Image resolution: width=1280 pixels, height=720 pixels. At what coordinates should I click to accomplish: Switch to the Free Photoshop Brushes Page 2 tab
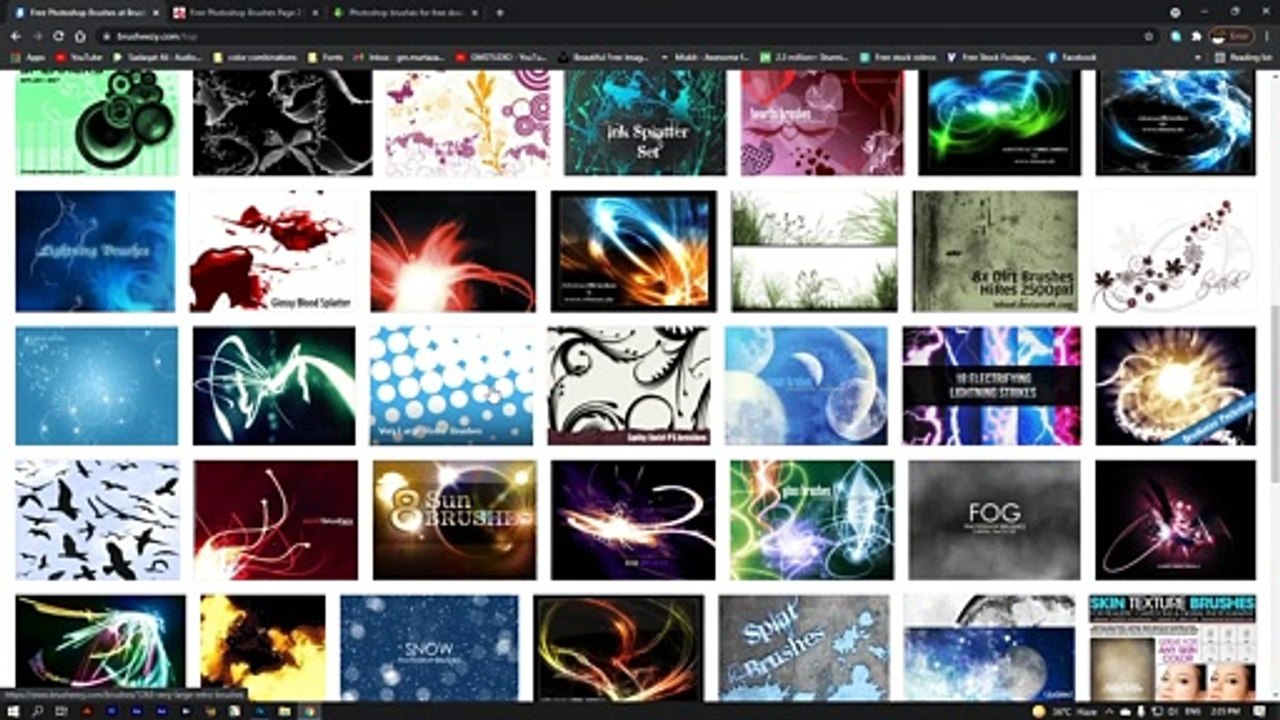(244, 12)
